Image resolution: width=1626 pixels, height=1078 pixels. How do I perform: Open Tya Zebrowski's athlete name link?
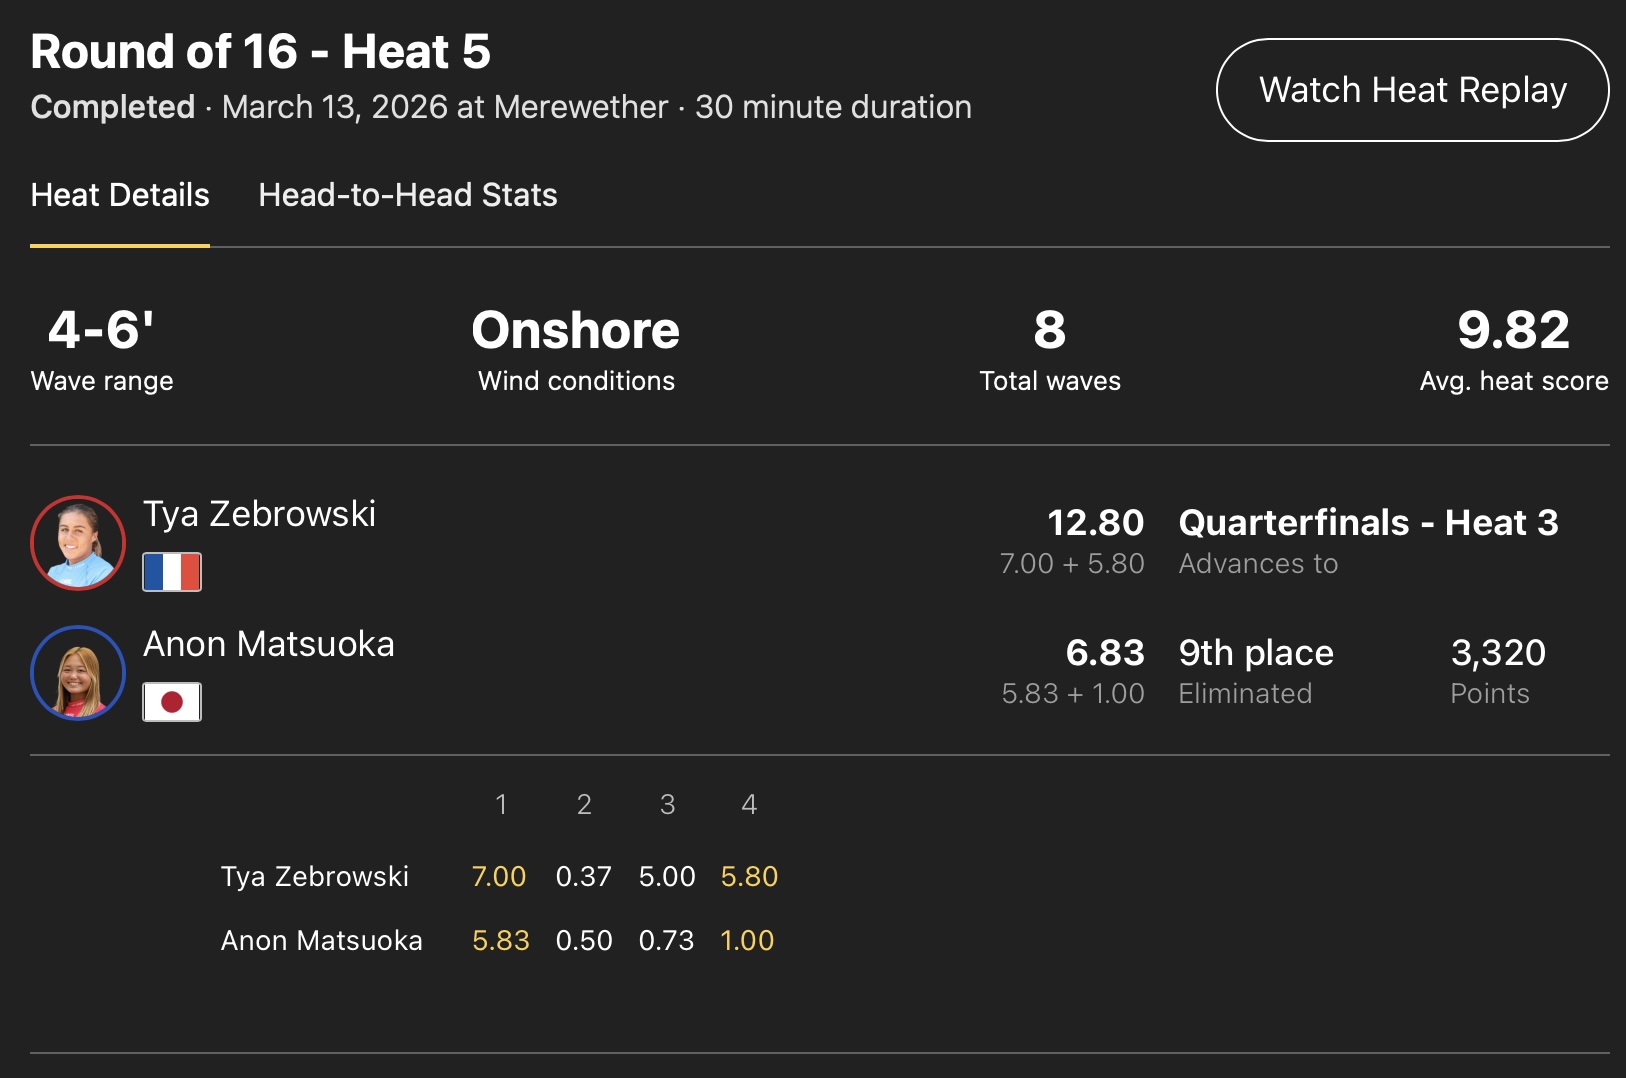coord(259,514)
